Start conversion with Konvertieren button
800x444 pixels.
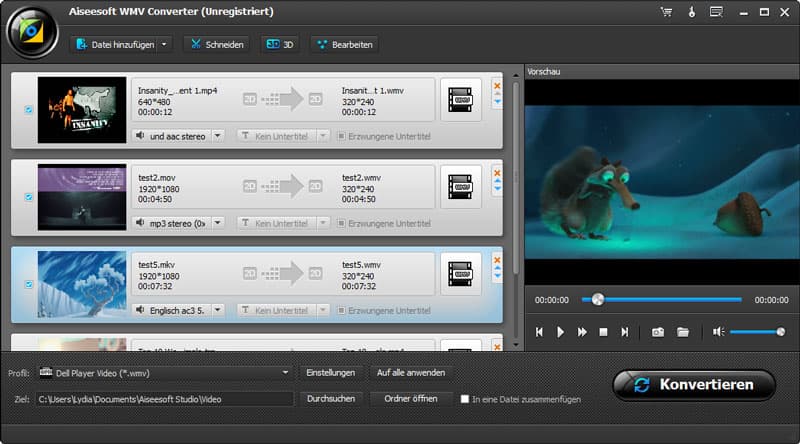point(694,385)
